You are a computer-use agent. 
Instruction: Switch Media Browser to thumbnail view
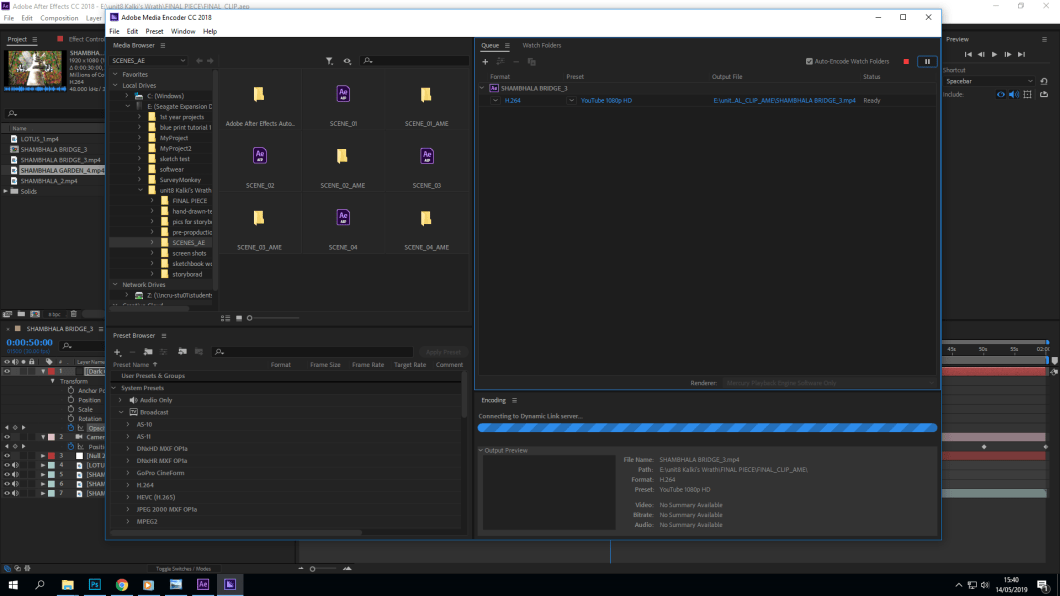(x=239, y=318)
